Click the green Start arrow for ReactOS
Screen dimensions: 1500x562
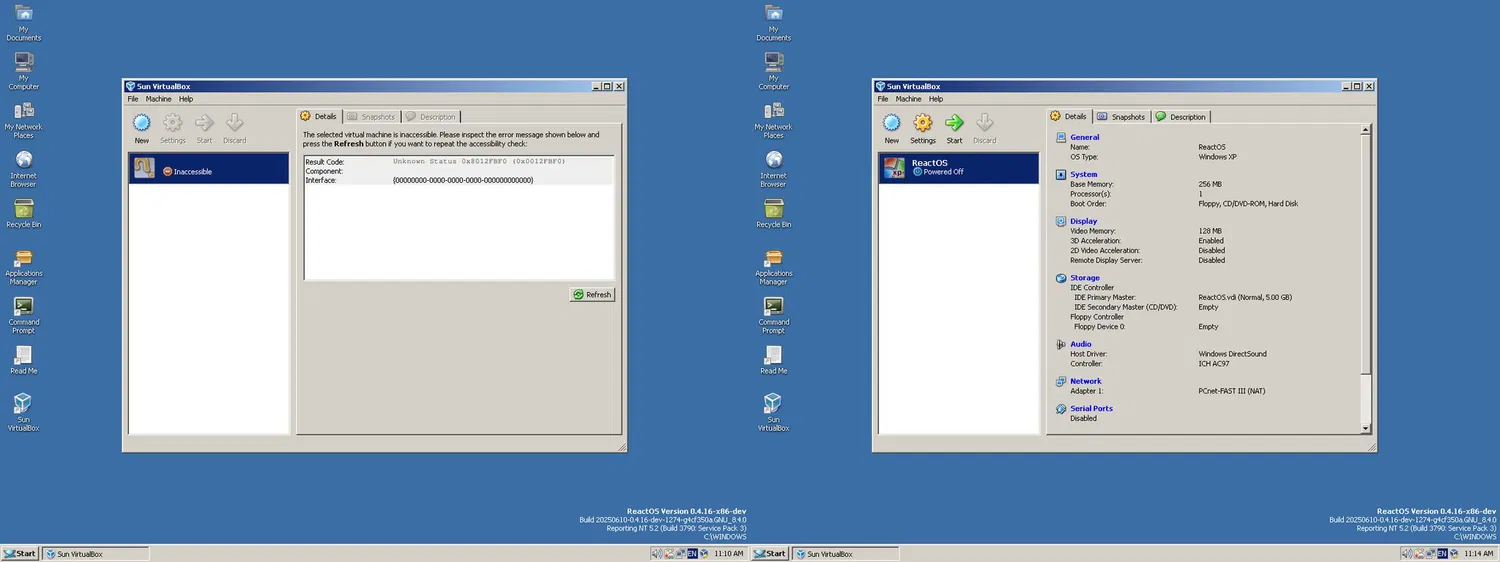point(954,123)
